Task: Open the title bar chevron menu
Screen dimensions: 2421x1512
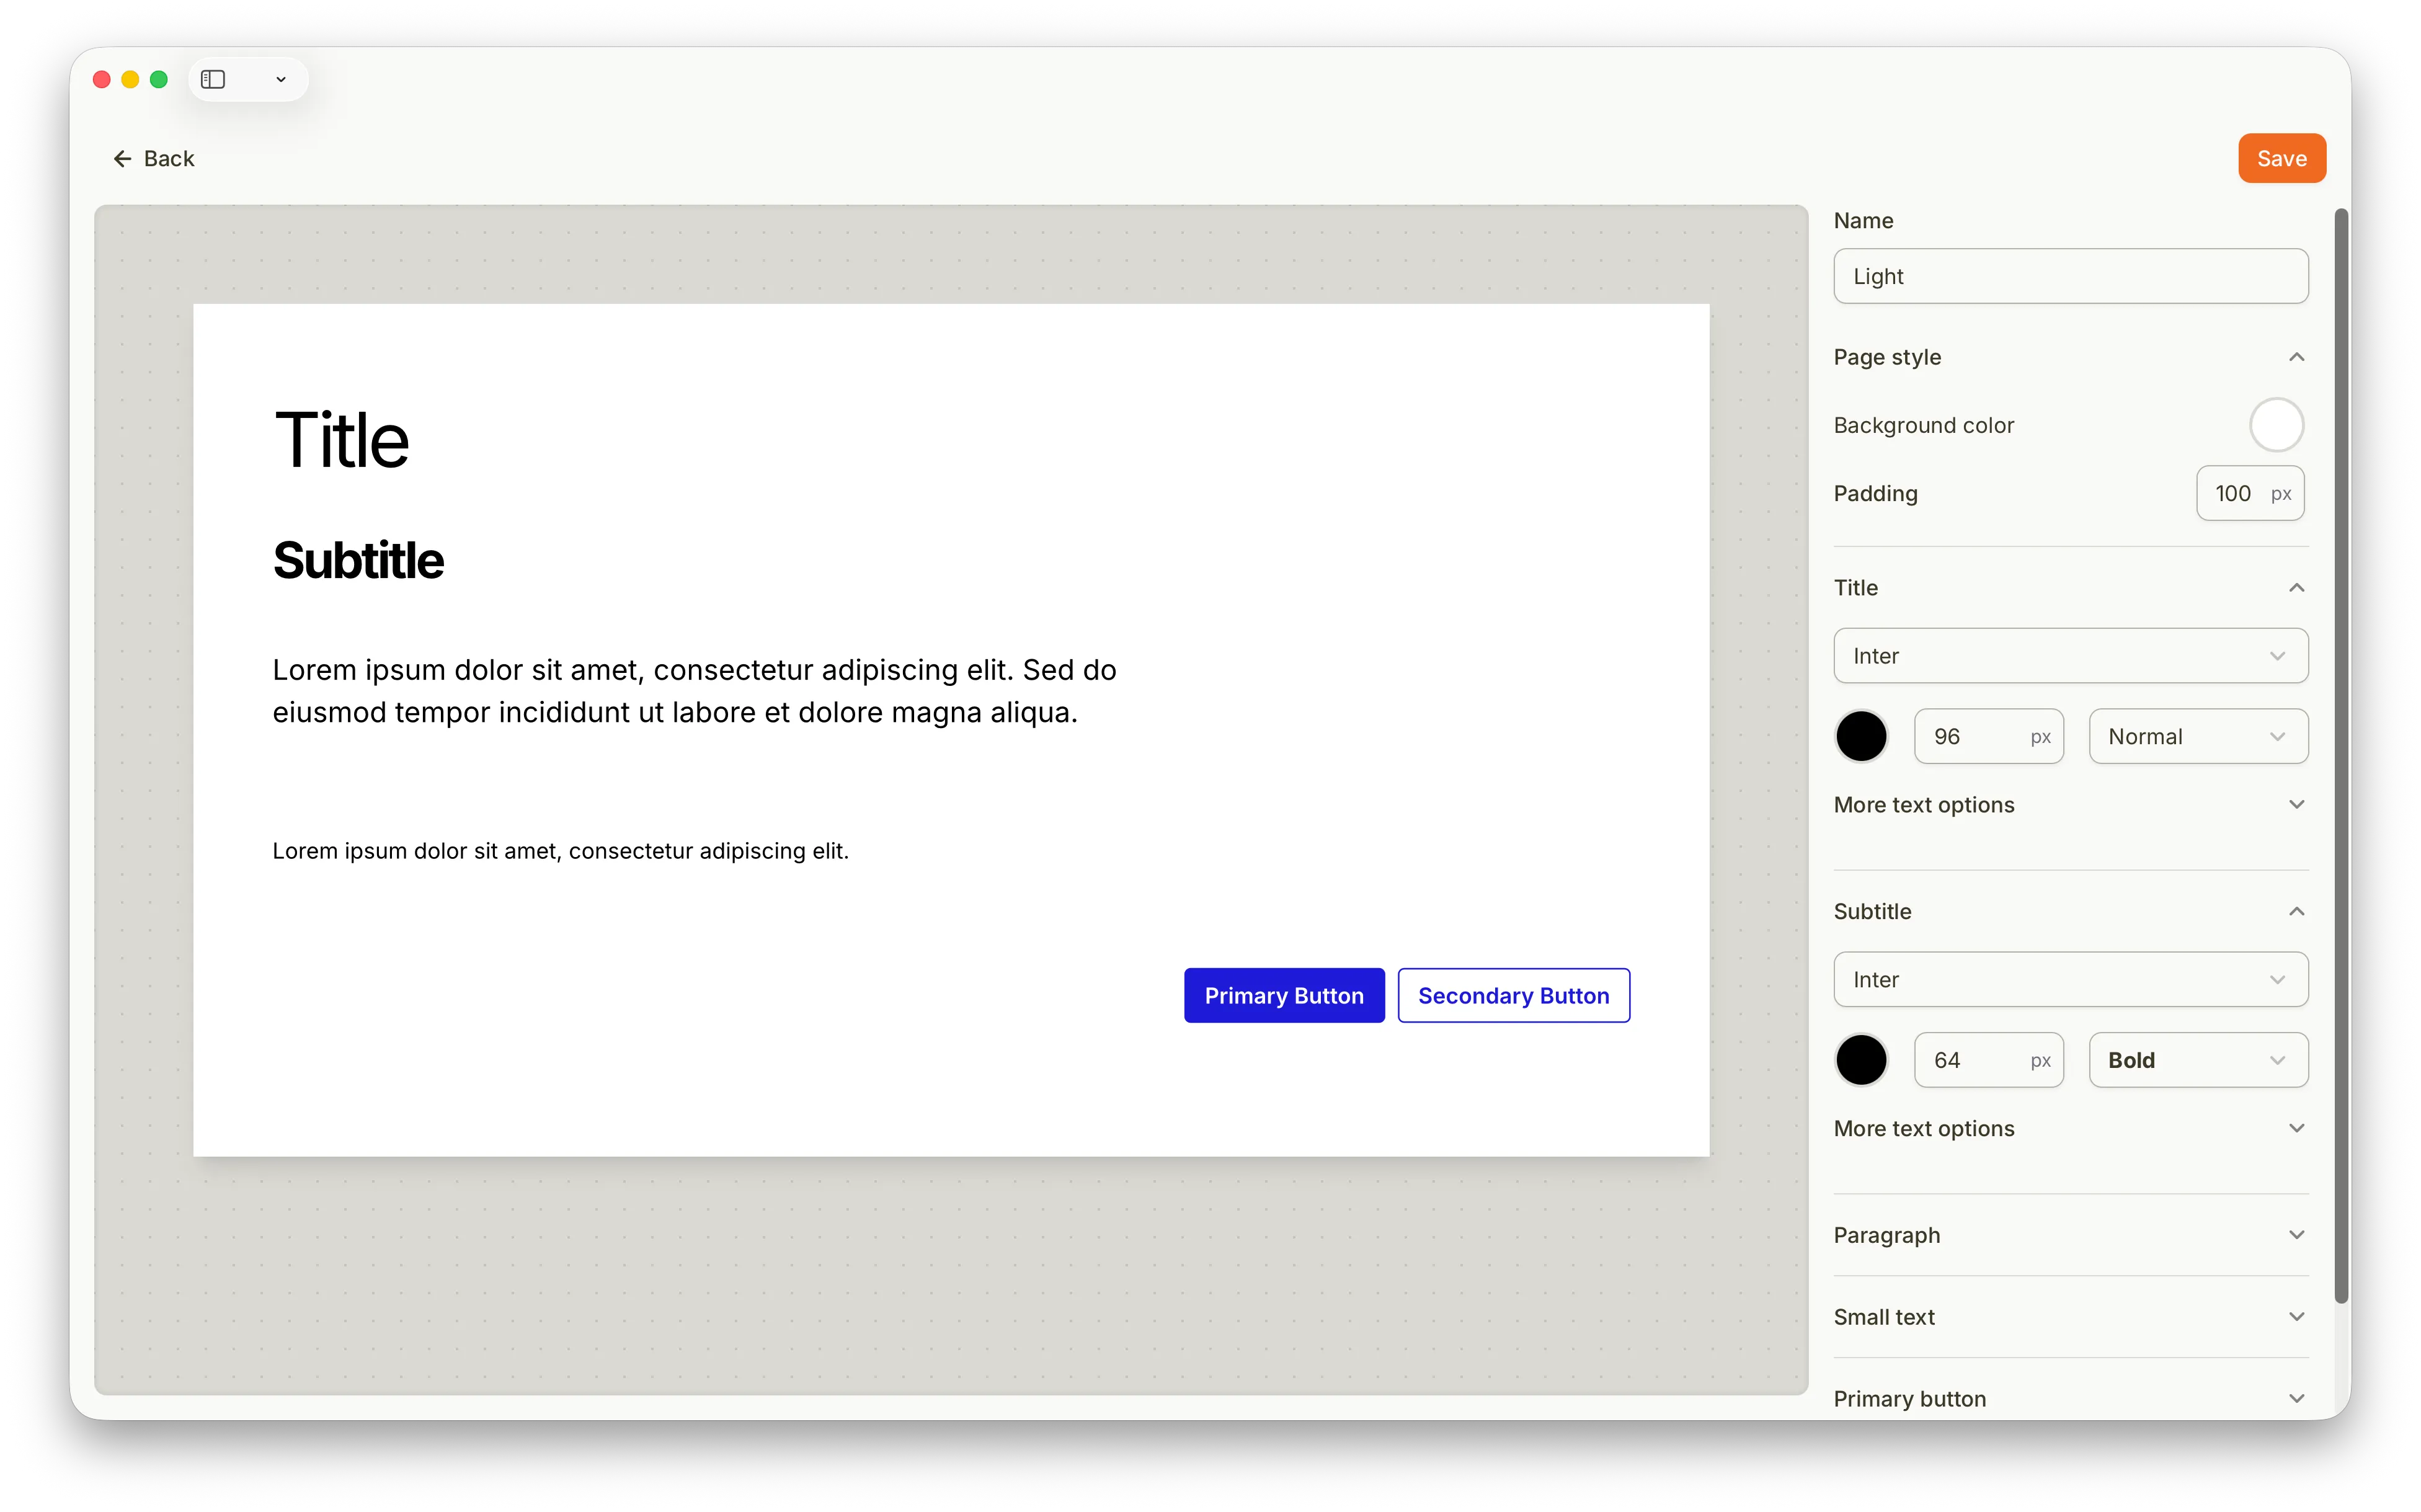Action: (280, 79)
